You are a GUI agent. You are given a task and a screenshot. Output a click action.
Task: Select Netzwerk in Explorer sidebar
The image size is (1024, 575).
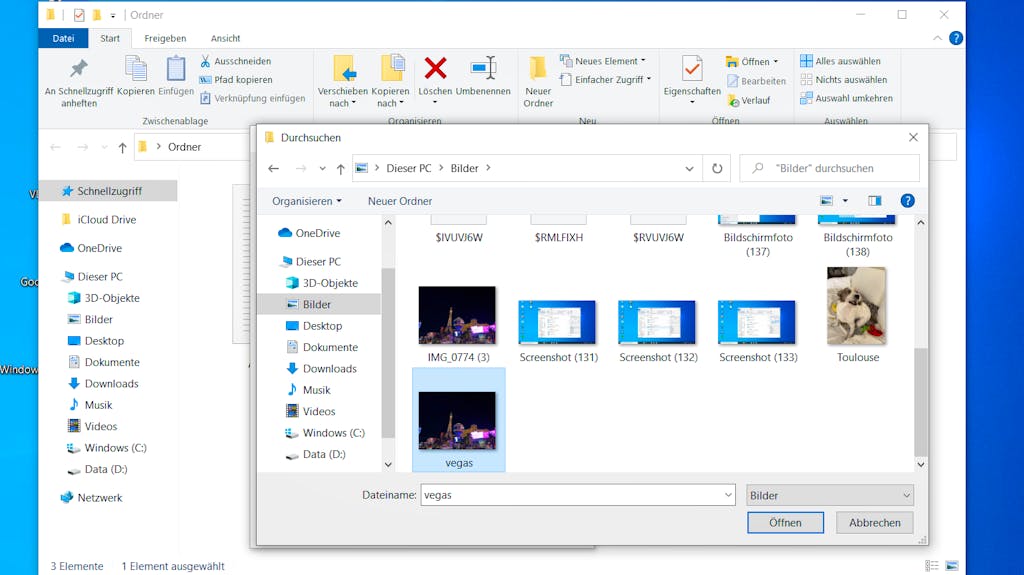click(x=91, y=498)
